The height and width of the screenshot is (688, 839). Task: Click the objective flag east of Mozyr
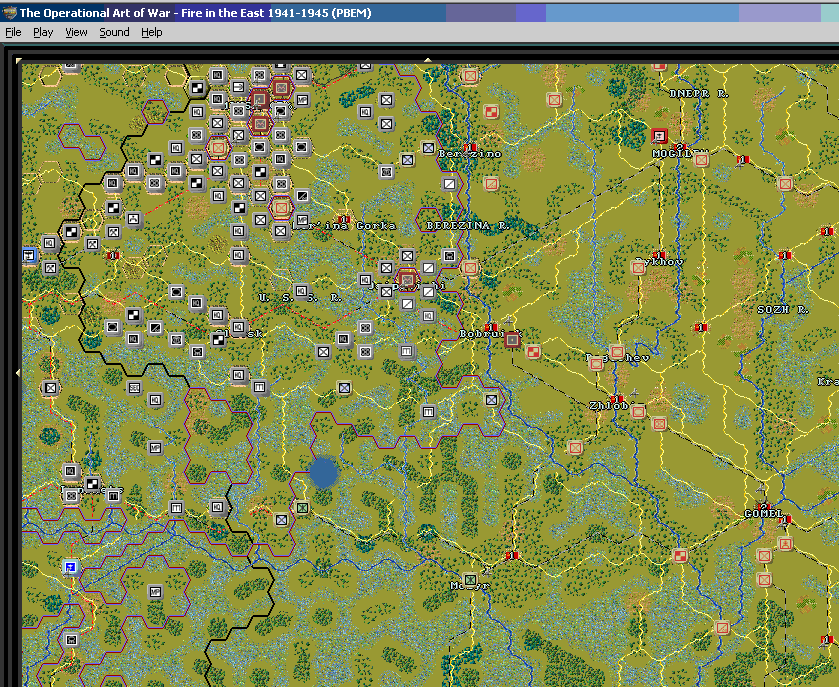tap(512, 556)
